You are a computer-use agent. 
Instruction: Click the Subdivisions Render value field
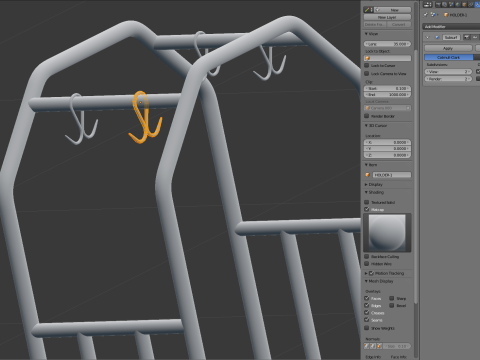(448, 79)
